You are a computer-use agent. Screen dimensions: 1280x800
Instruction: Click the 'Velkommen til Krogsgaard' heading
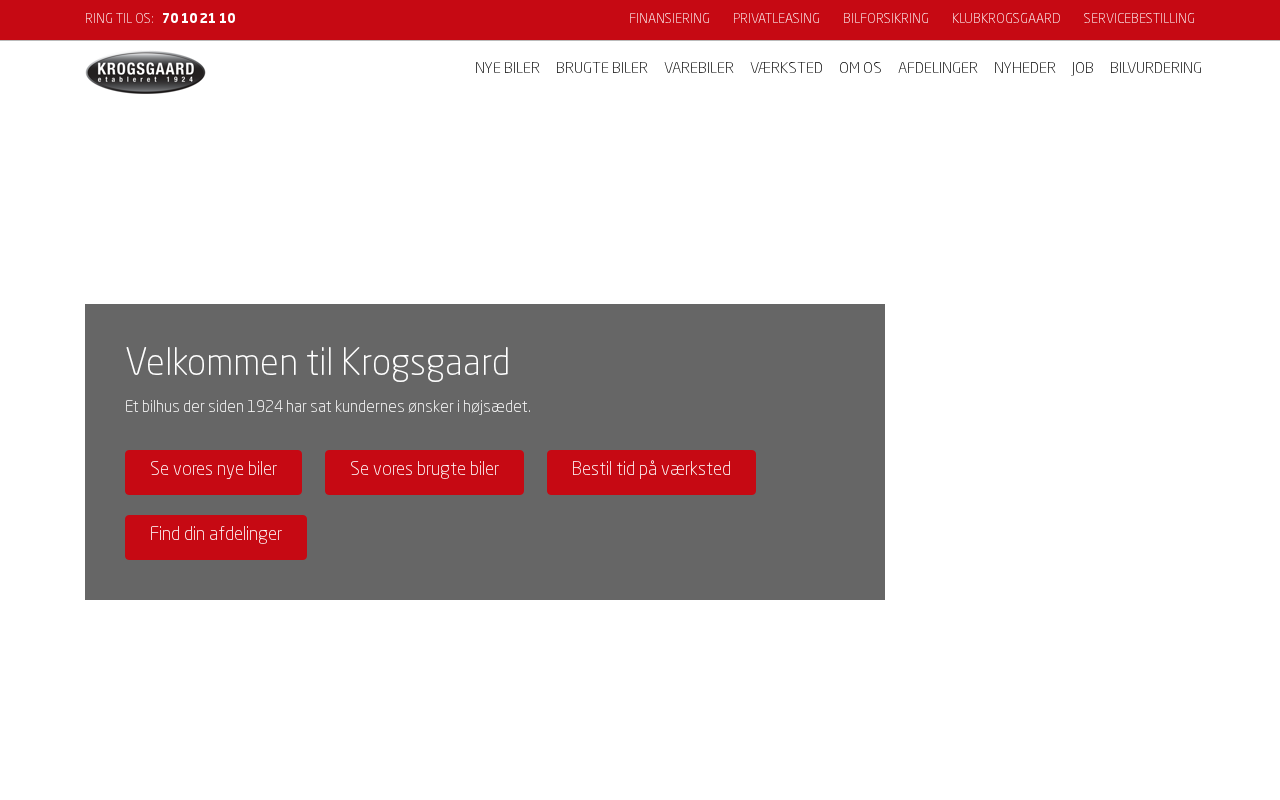pyautogui.click(x=318, y=363)
